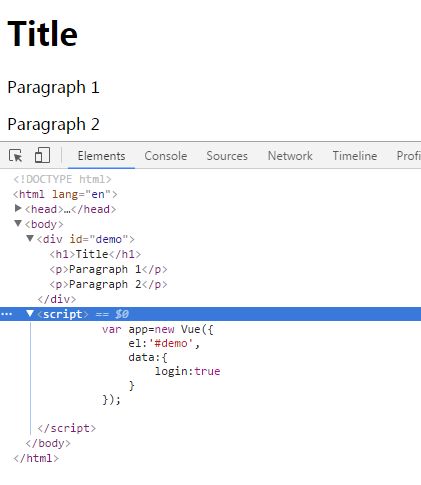Click the Paragraph 1 text on the page
The width and height of the screenshot is (421, 485).
click(x=53, y=88)
